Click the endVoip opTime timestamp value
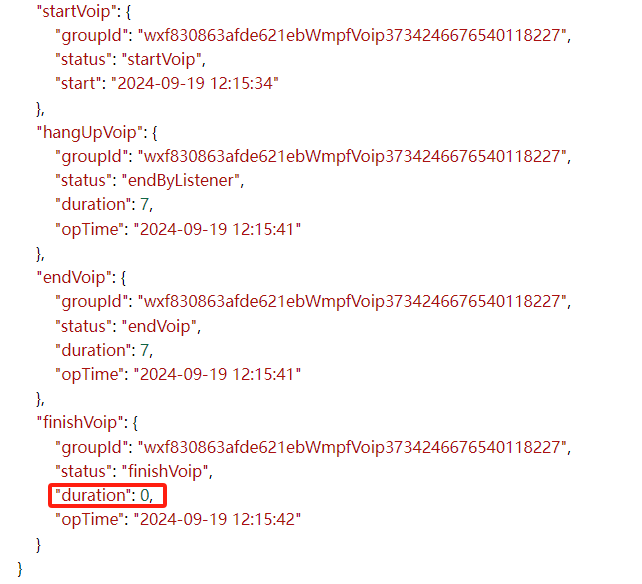This screenshot has width=642, height=584. click(217, 374)
